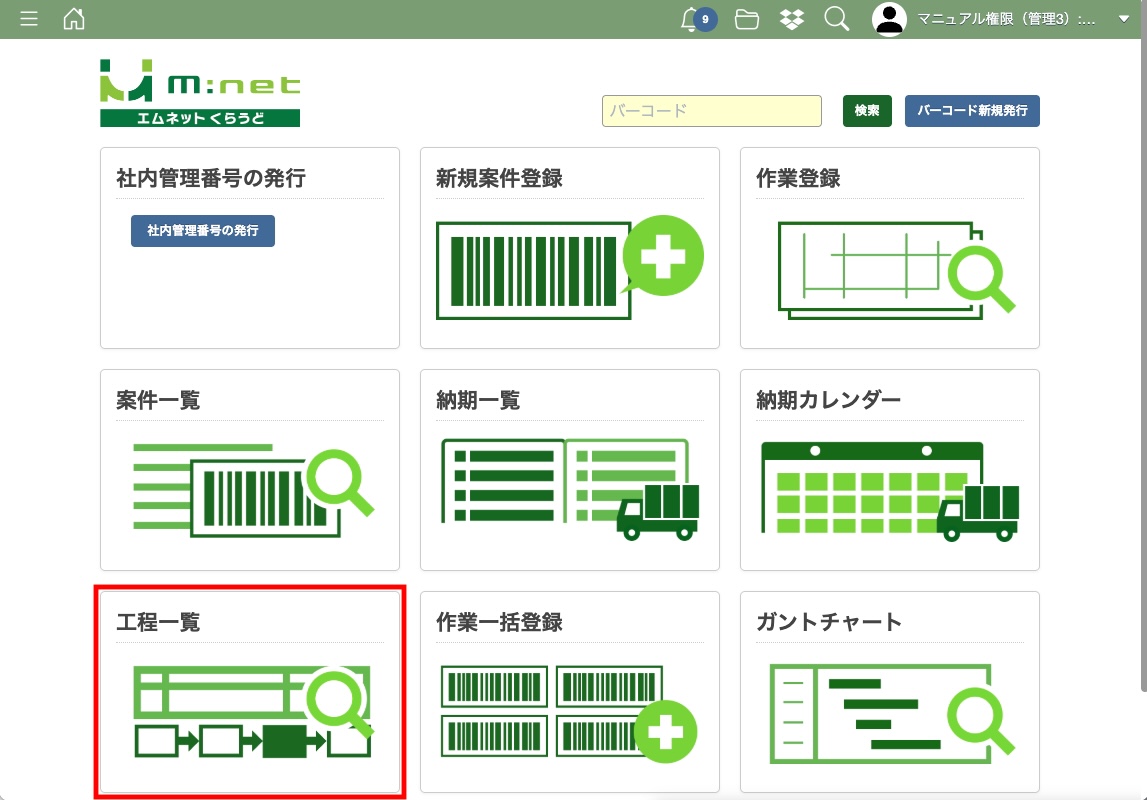Open the hamburger menu icon
The width and height of the screenshot is (1147, 800).
pos(29,19)
